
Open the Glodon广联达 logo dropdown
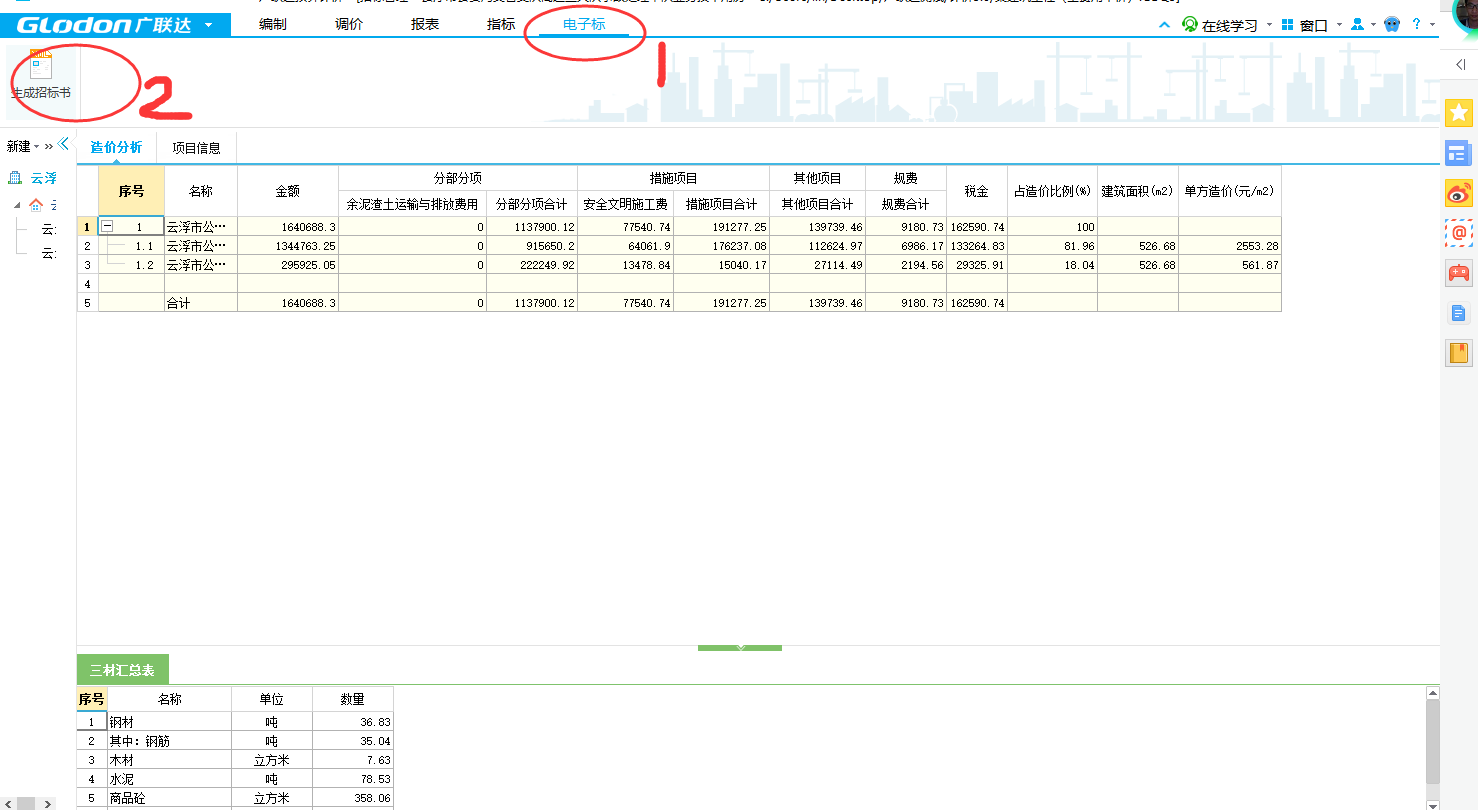pos(207,25)
